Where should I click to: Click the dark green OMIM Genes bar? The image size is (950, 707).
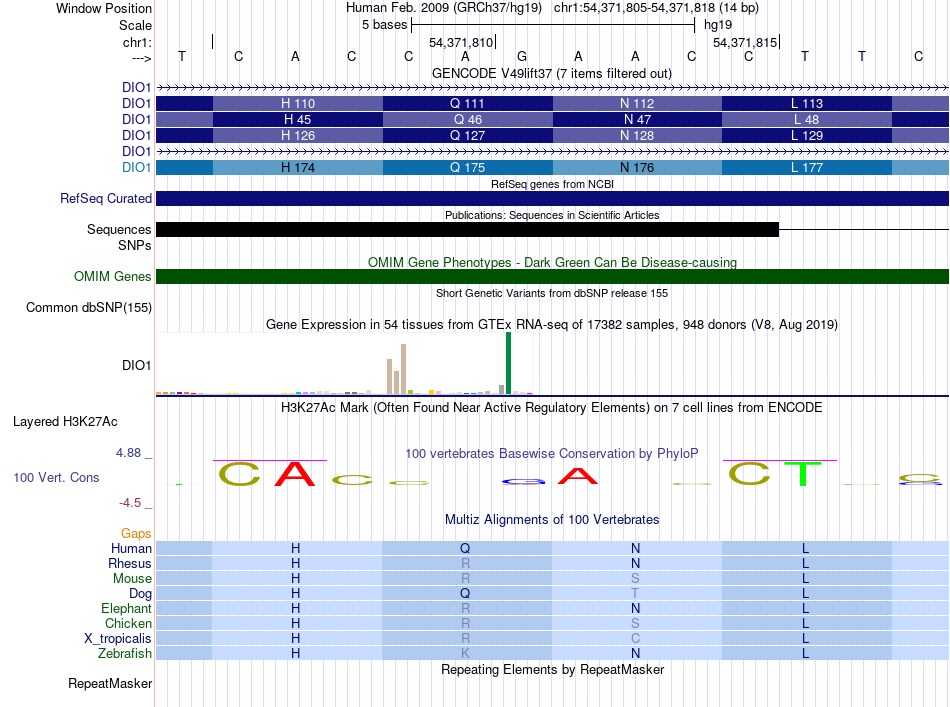[x=552, y=277]
